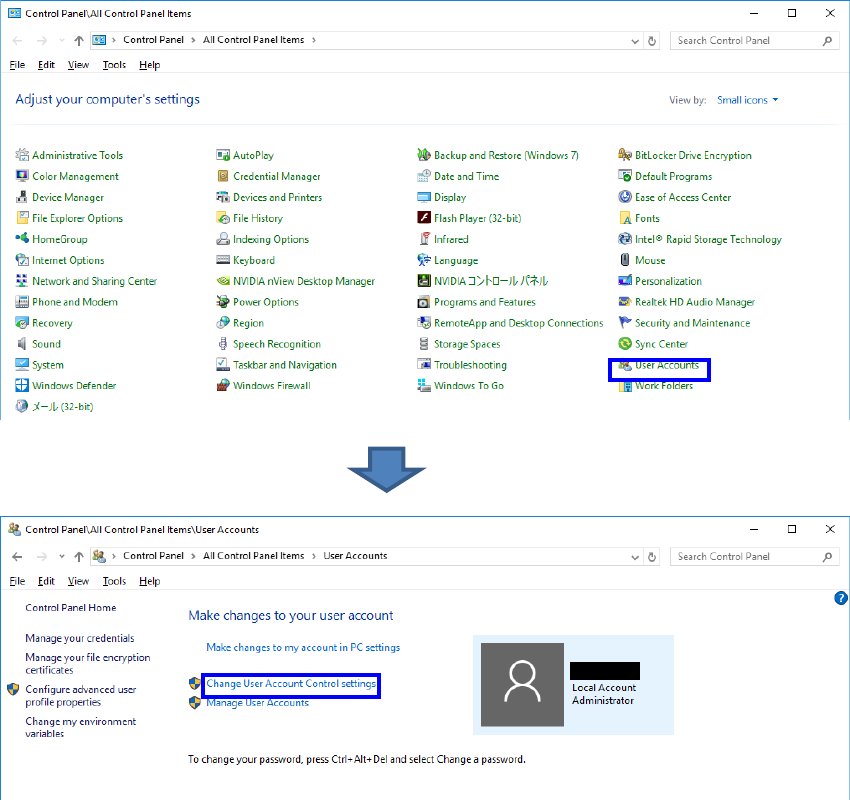The height and width of the screenshot is (800, 850).
Task: Open the Troubleshooting icon
Action: 424,365
